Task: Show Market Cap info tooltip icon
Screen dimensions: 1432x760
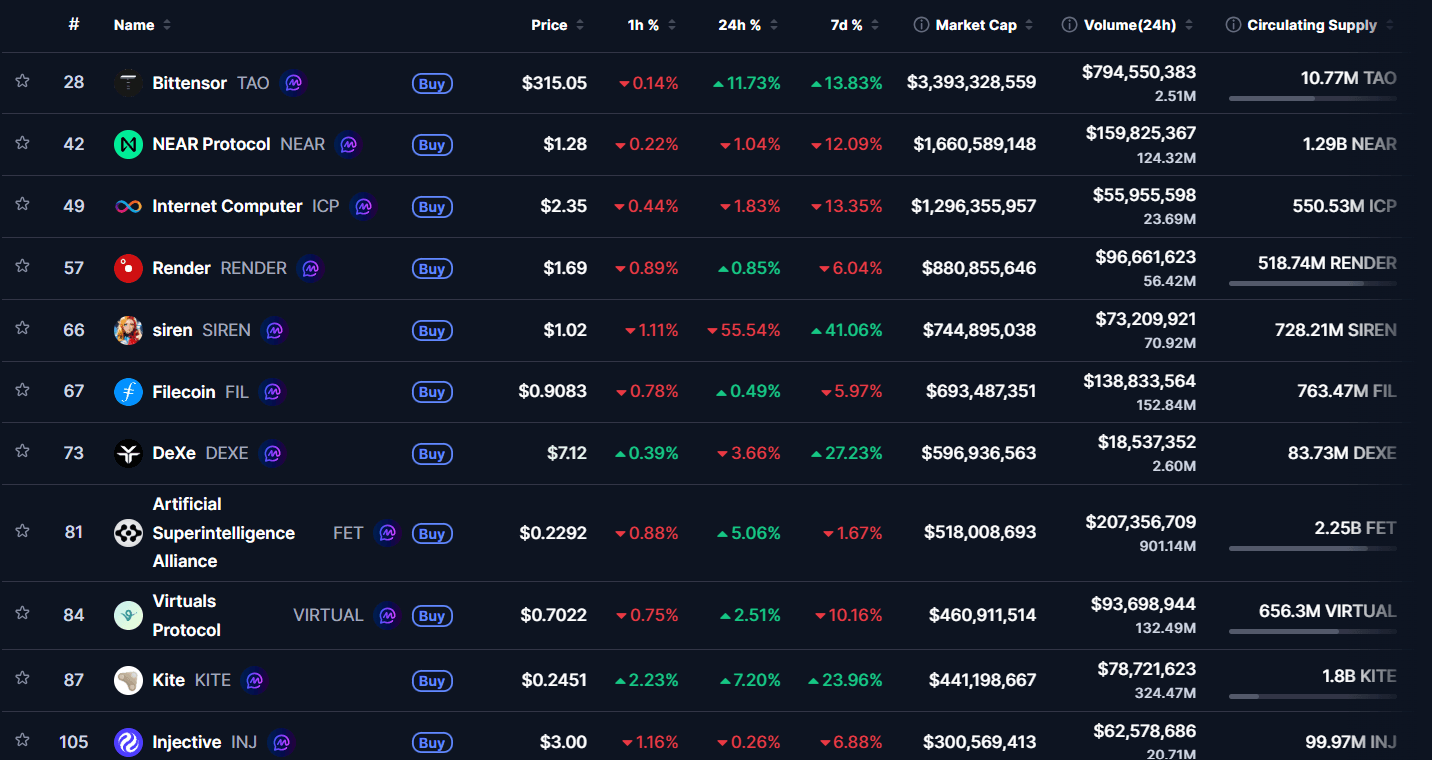Action: 921,25
